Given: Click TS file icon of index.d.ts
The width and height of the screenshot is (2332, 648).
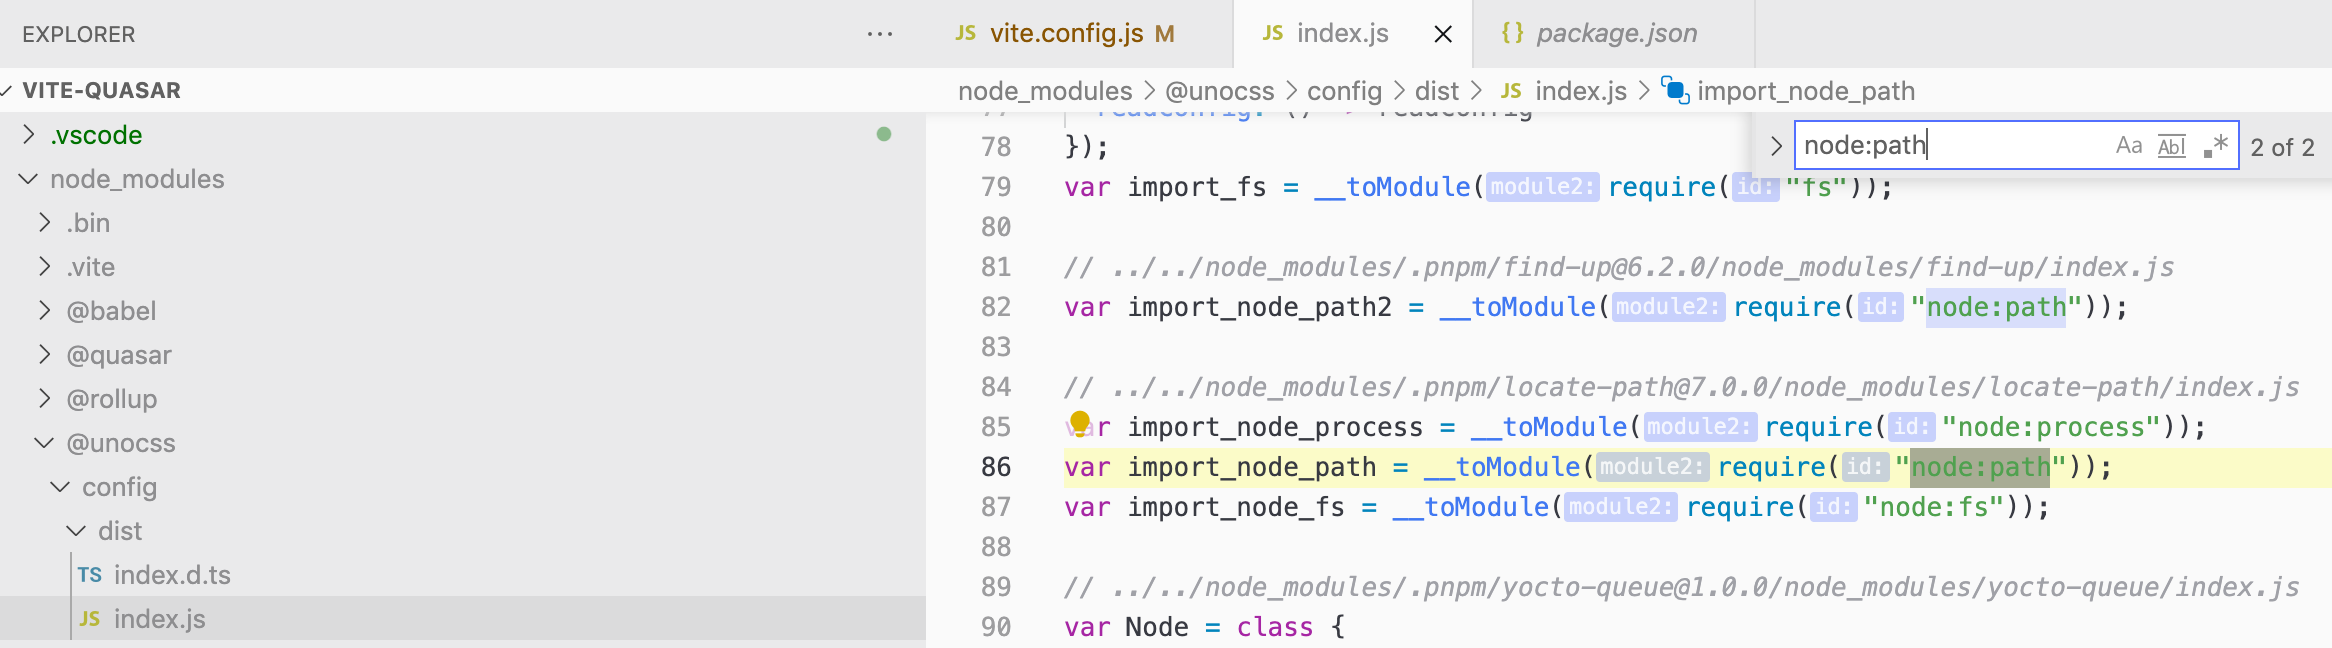Looking at the screenshot, I should point(90,575).
